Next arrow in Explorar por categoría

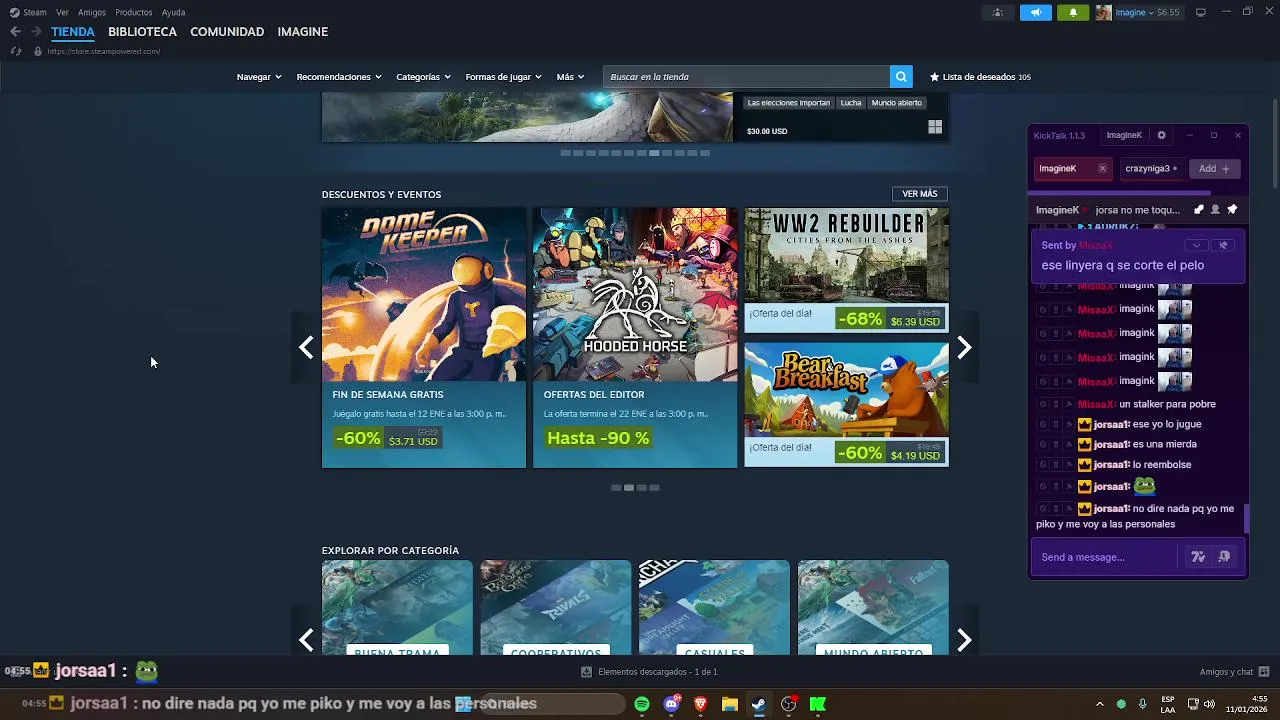[964, 640]
